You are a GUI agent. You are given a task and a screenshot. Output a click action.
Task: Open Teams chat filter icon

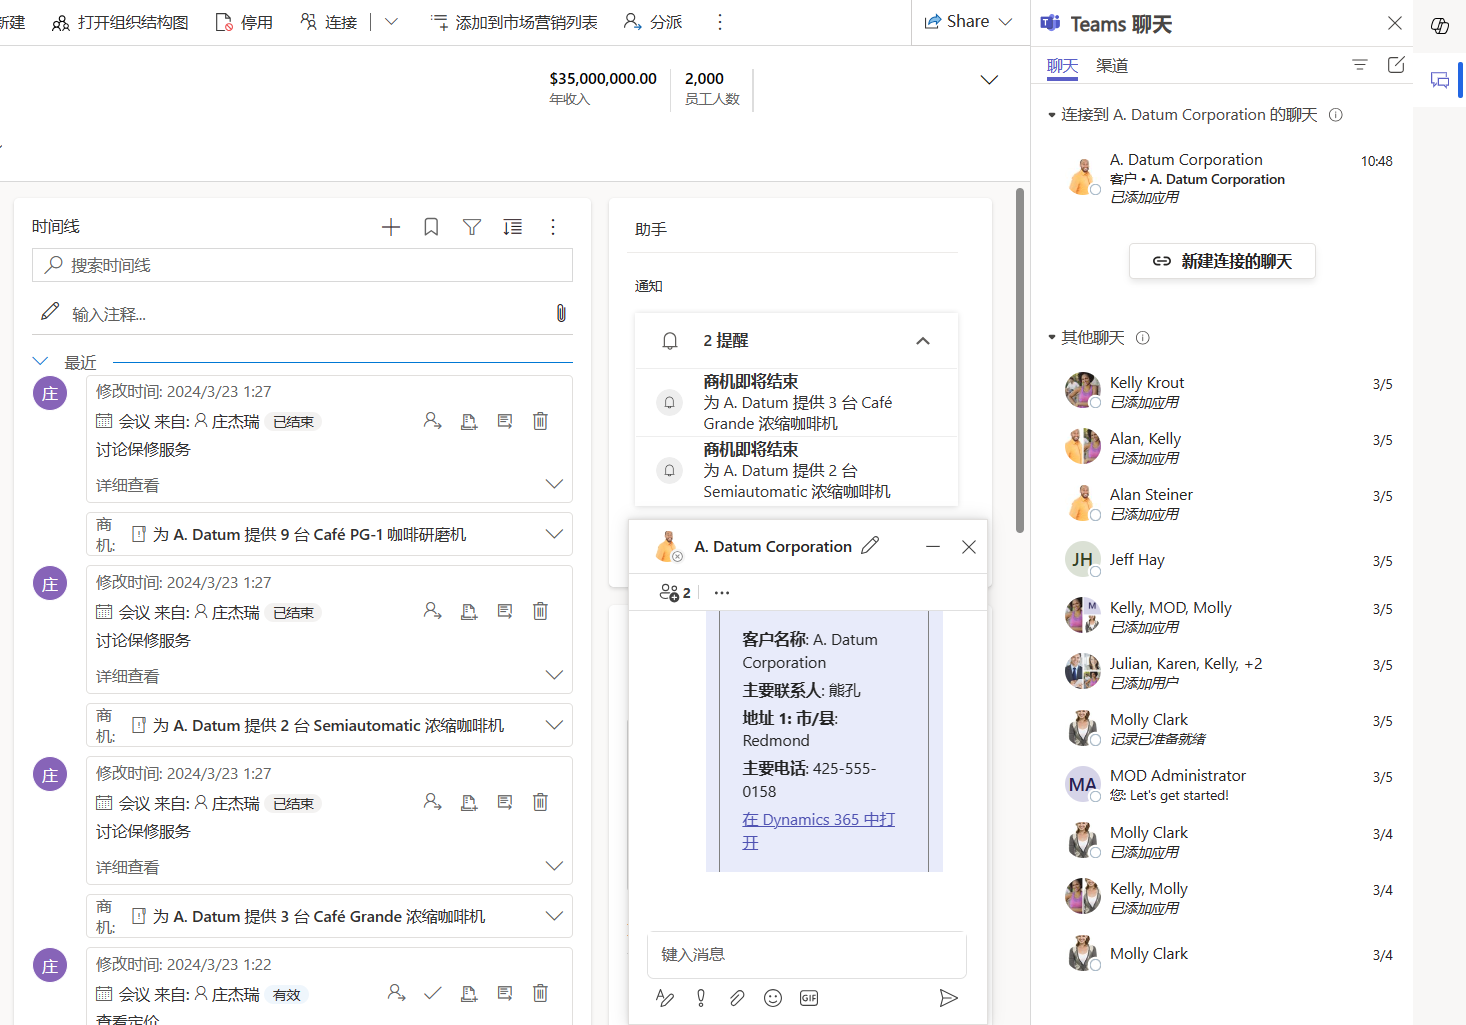tap(1359, 65)
